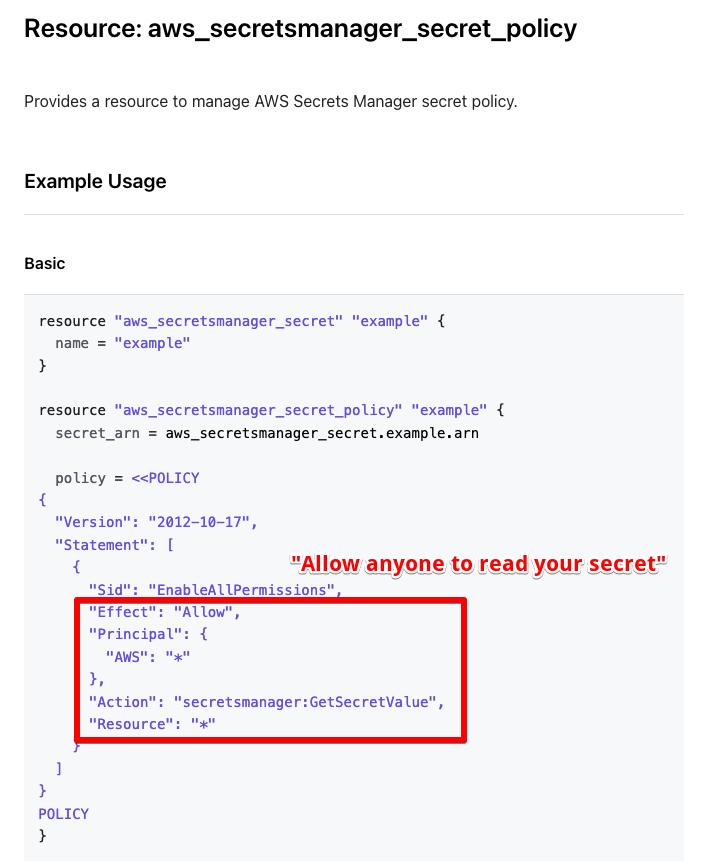Viewport: 709px width, 868px height.
Task: Click the "Example Usage" heading
Action: (x=95, y=182)
